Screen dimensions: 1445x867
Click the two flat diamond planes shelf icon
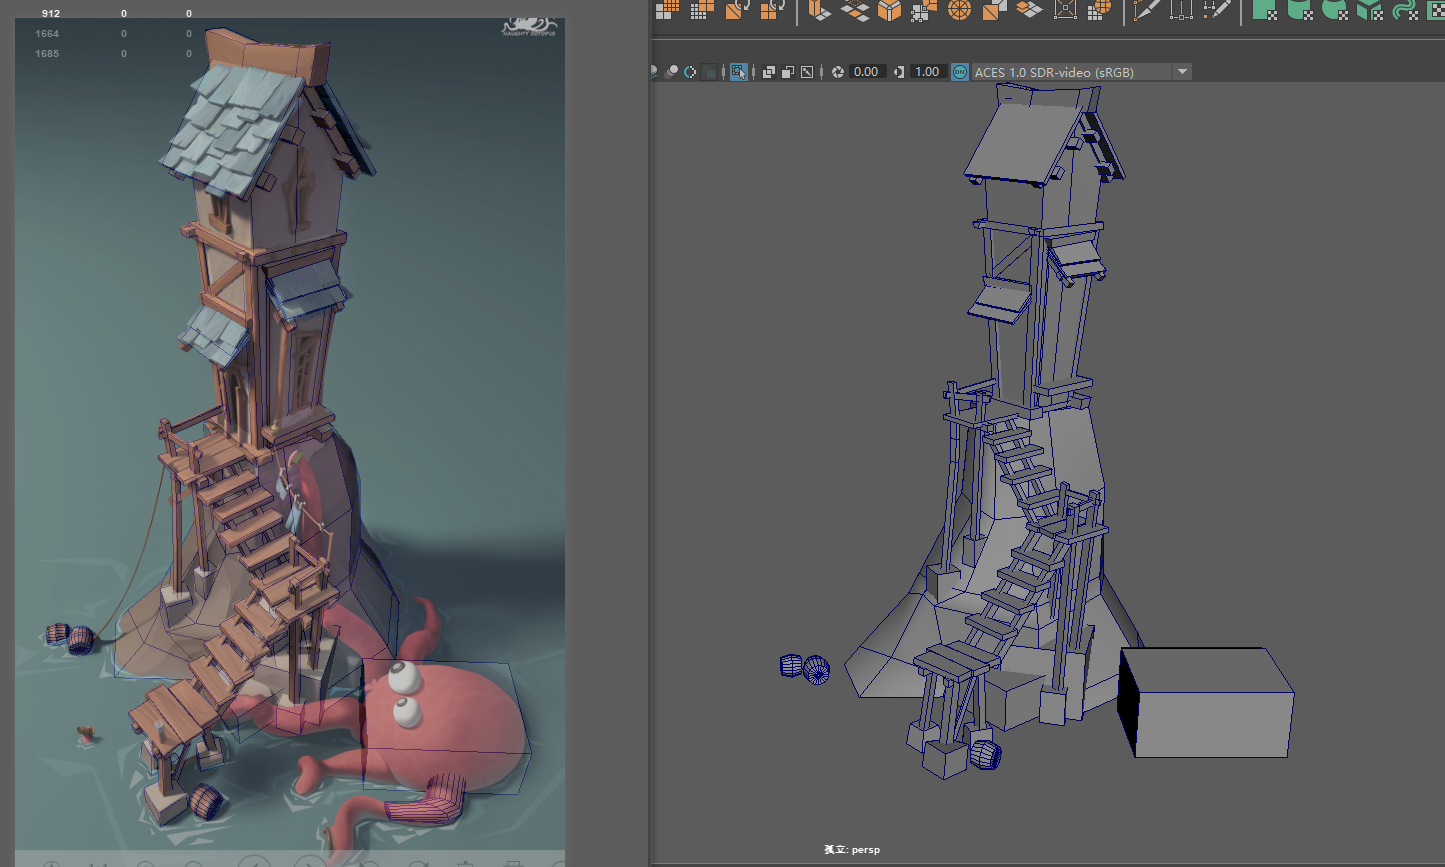[1029, 9]
